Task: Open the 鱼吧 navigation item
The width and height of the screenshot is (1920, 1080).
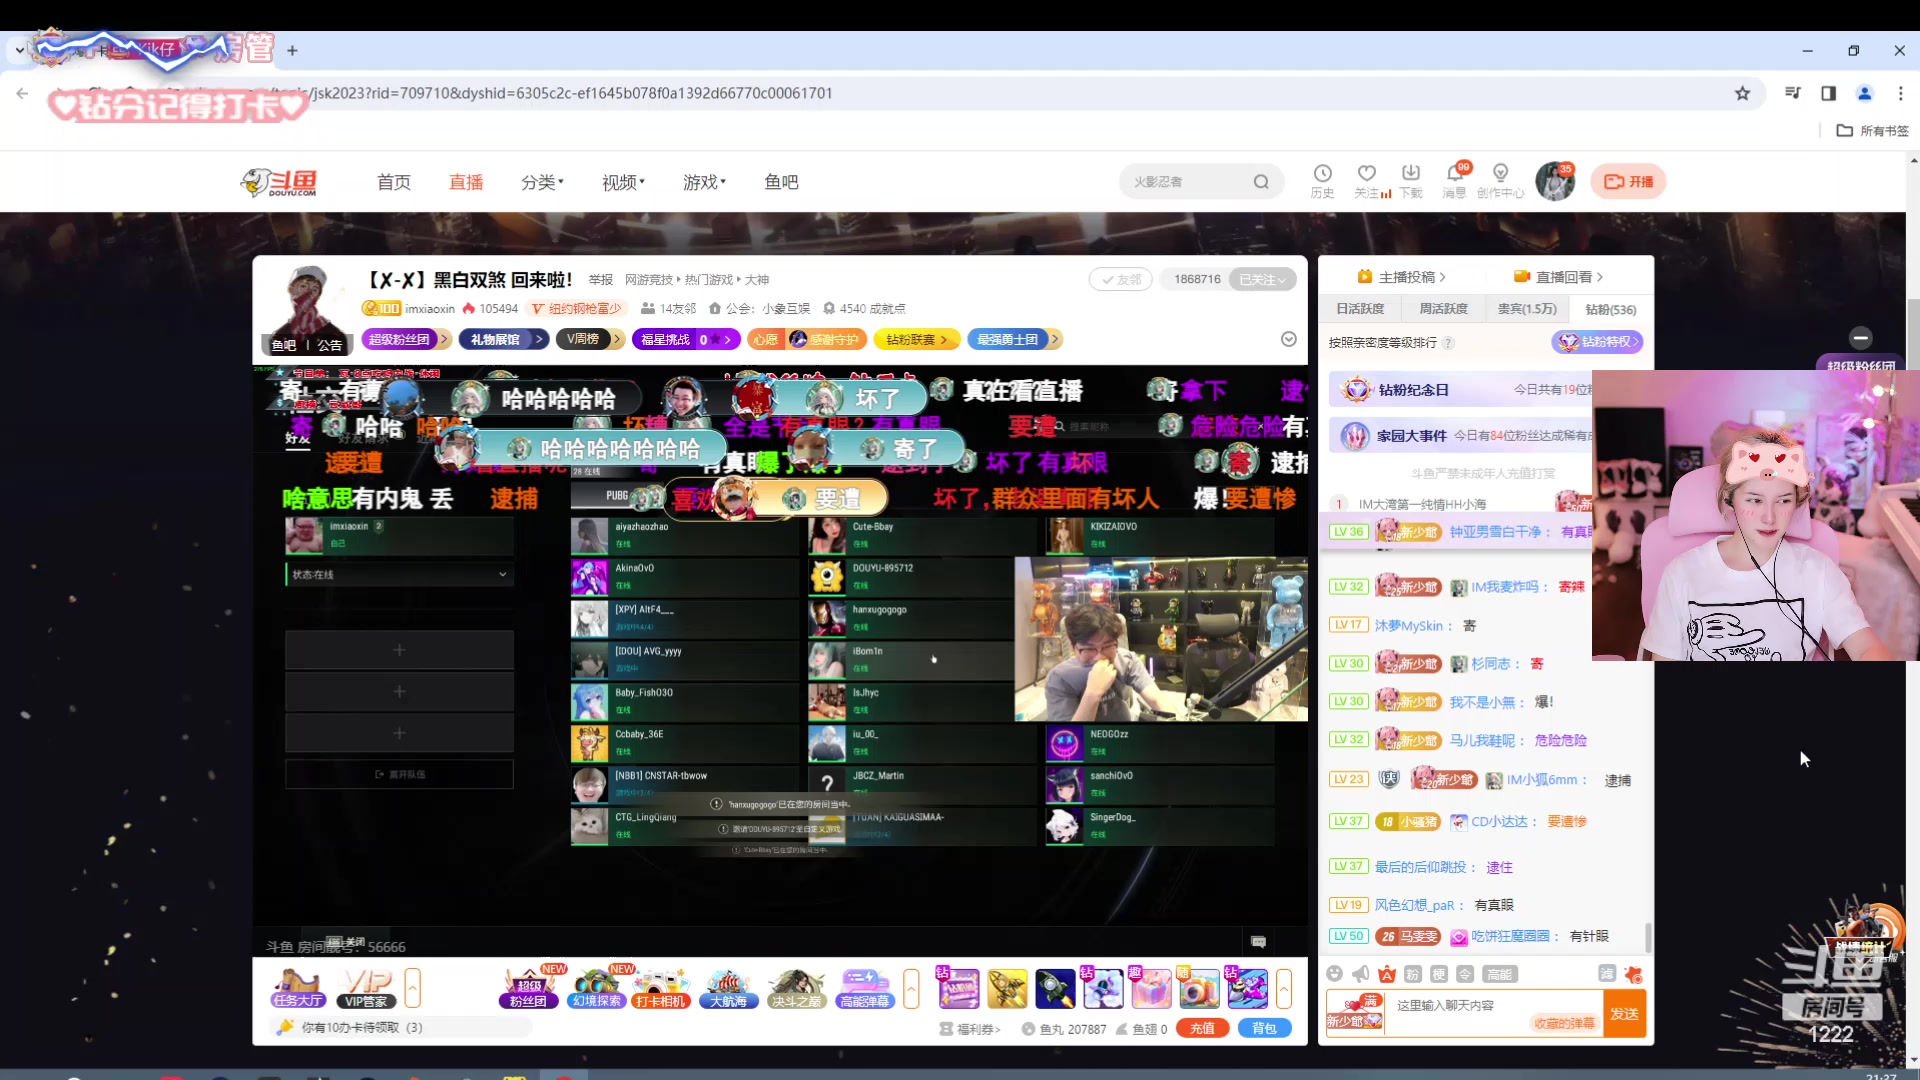Action: pos(781,182)
